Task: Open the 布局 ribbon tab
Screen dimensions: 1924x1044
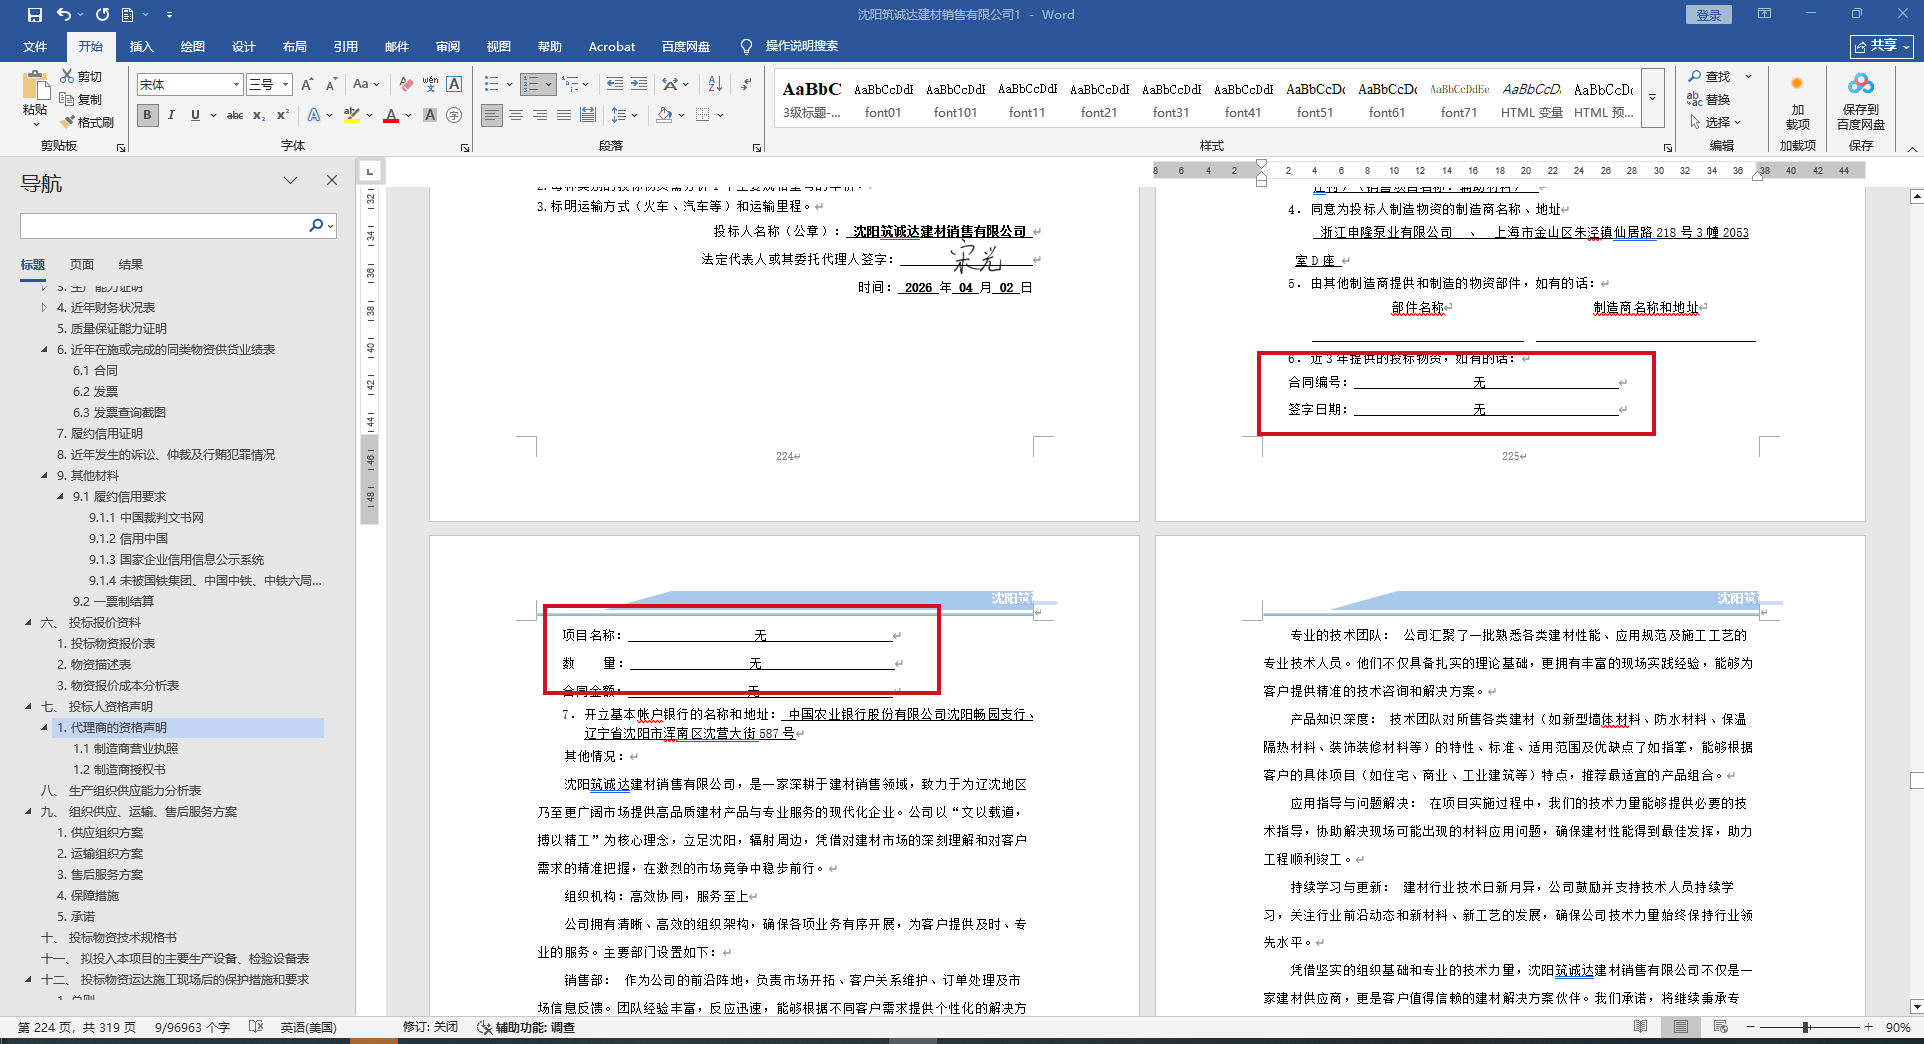Action: 294,46
